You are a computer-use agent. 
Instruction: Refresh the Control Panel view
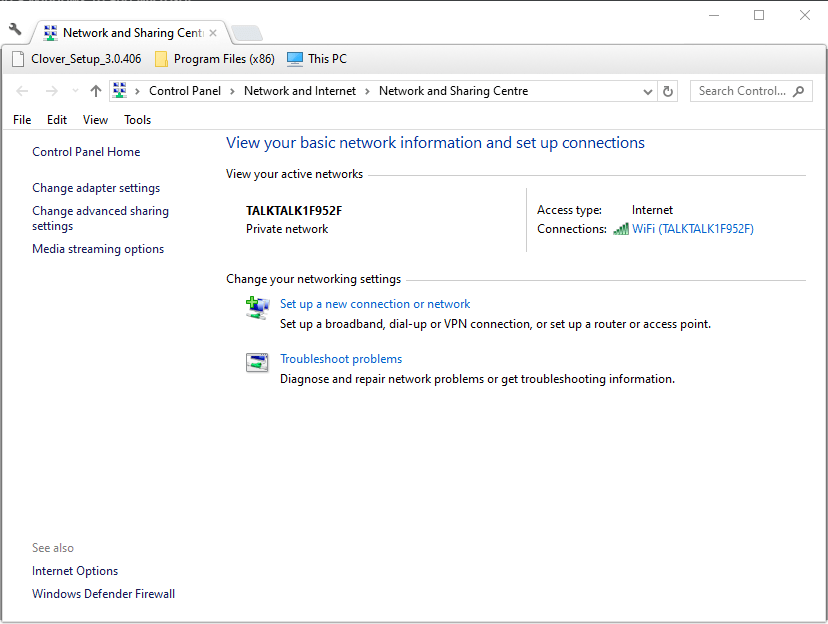click(667, 91)
